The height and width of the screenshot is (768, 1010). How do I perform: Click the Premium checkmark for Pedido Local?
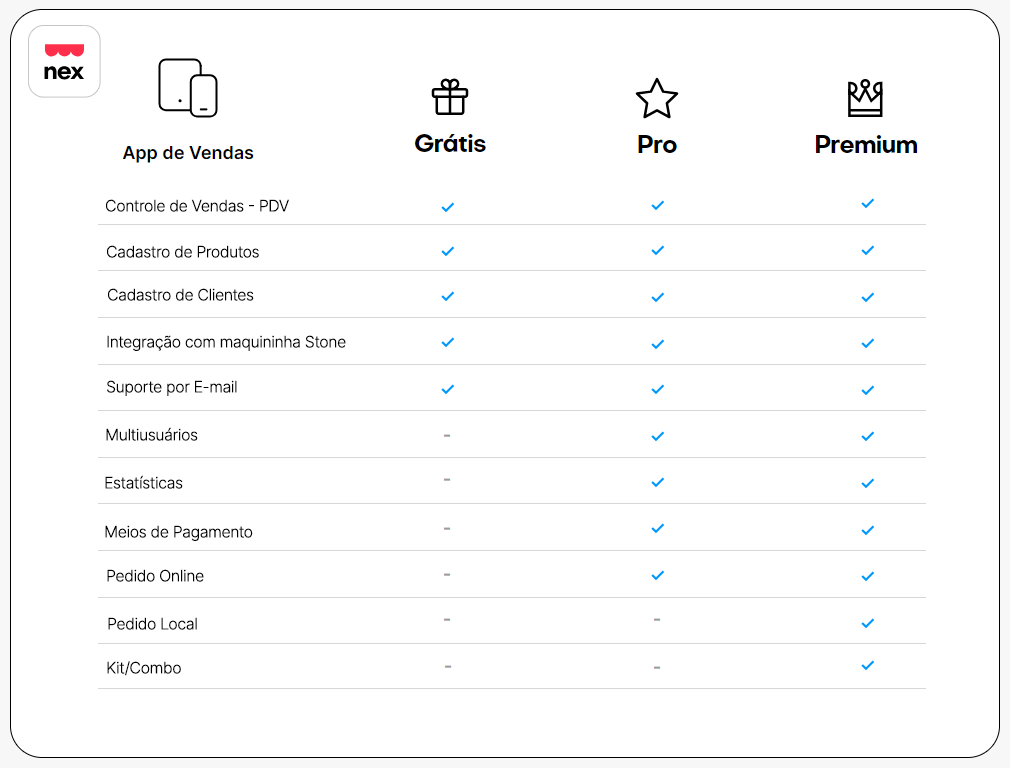pos(867,623)
